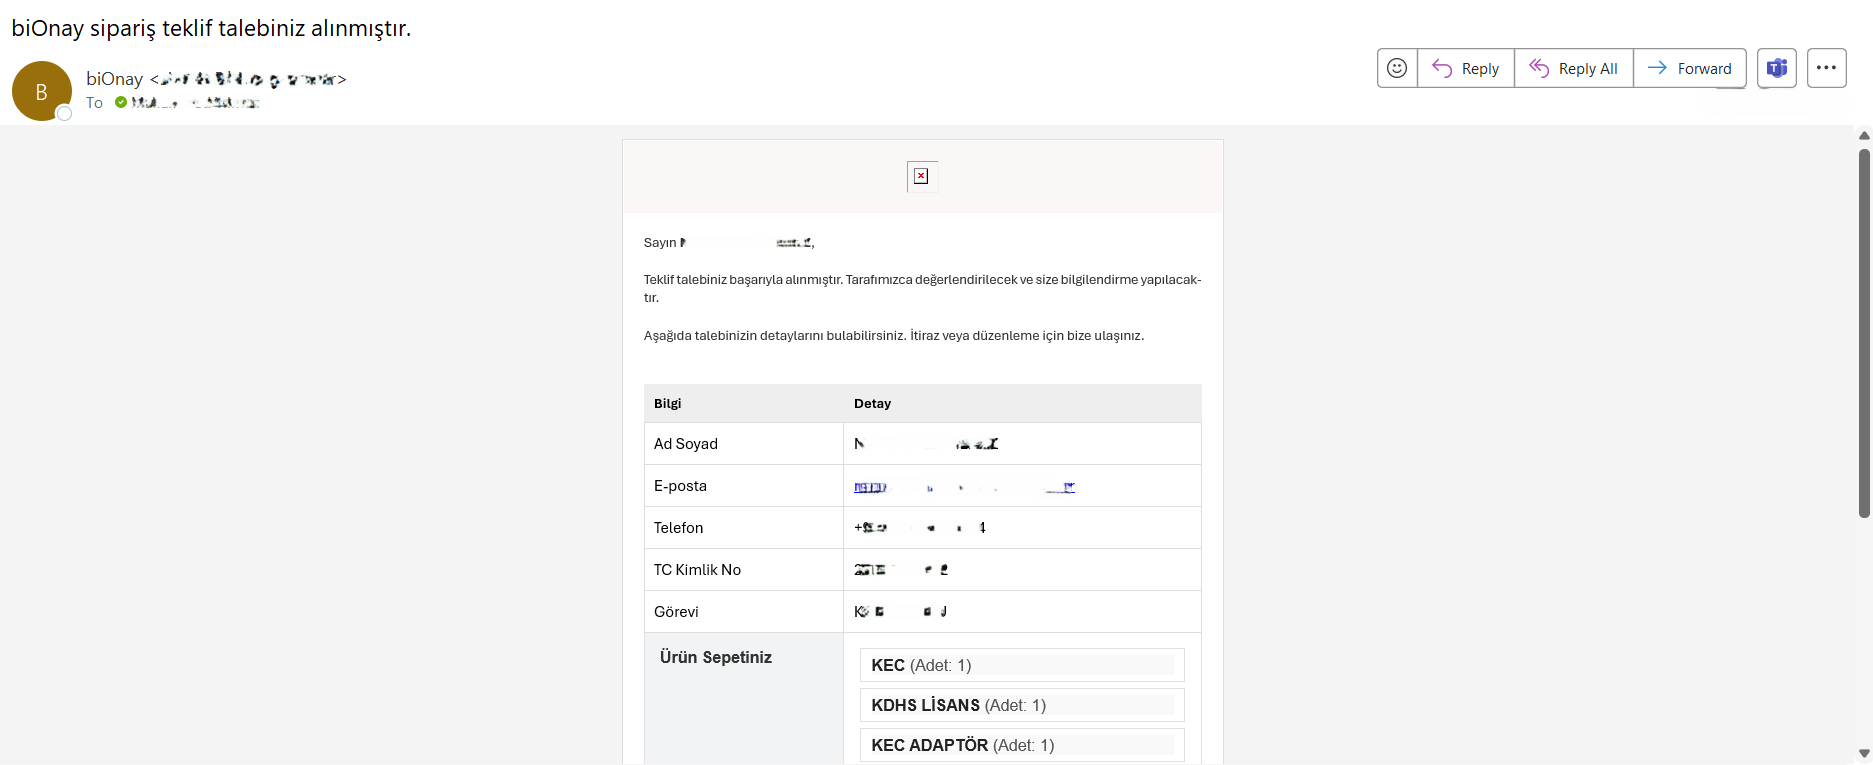Viewport: 1873px width, 765px height.
Task: Open the email link in E-posta row
Action: (964, 487)
